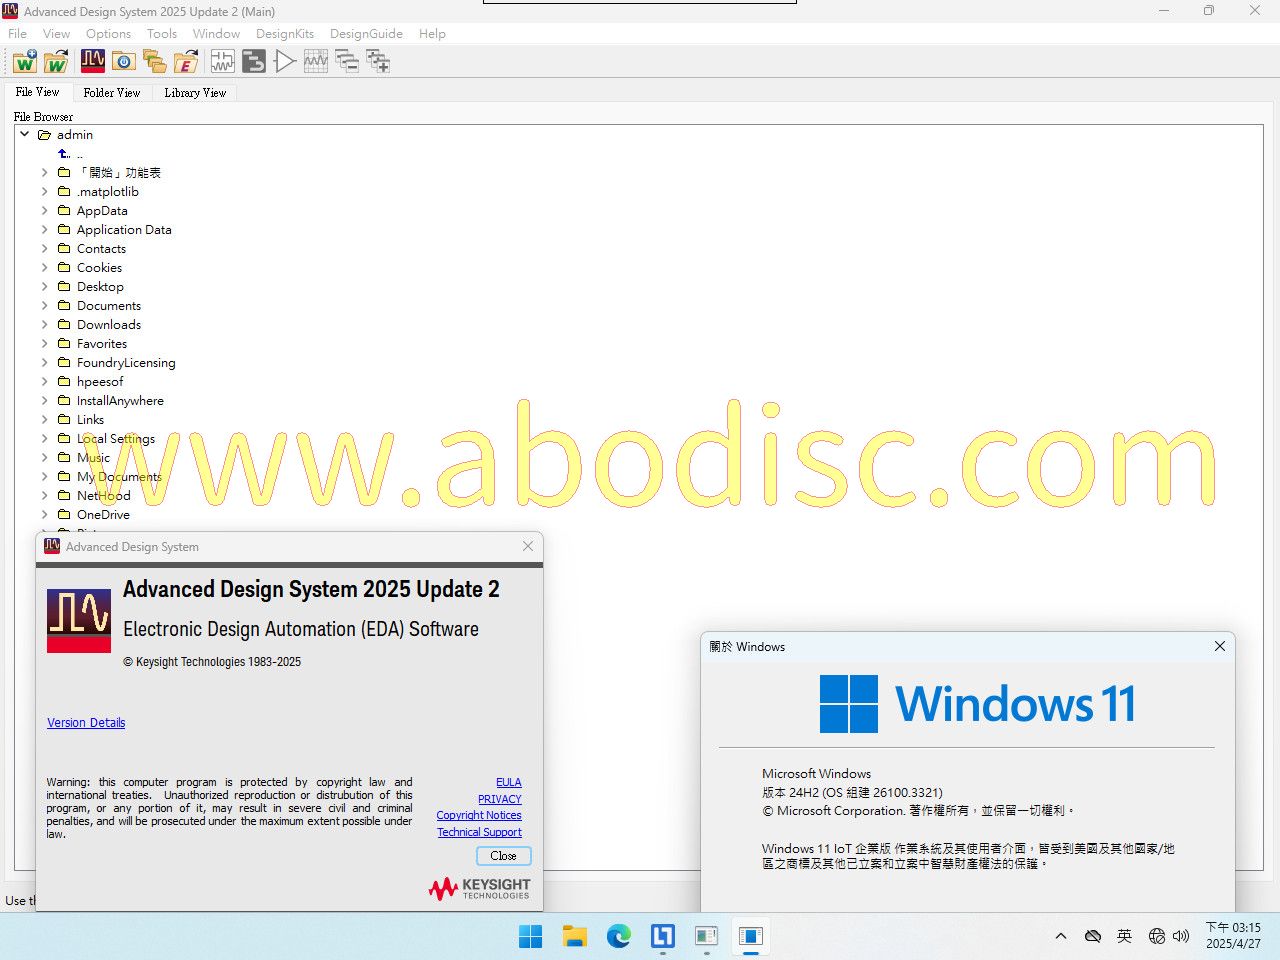The height and width of the screenshot is (960, 1280).
Task: Open the data display waveform grid icon
Action: click(316, 62)
